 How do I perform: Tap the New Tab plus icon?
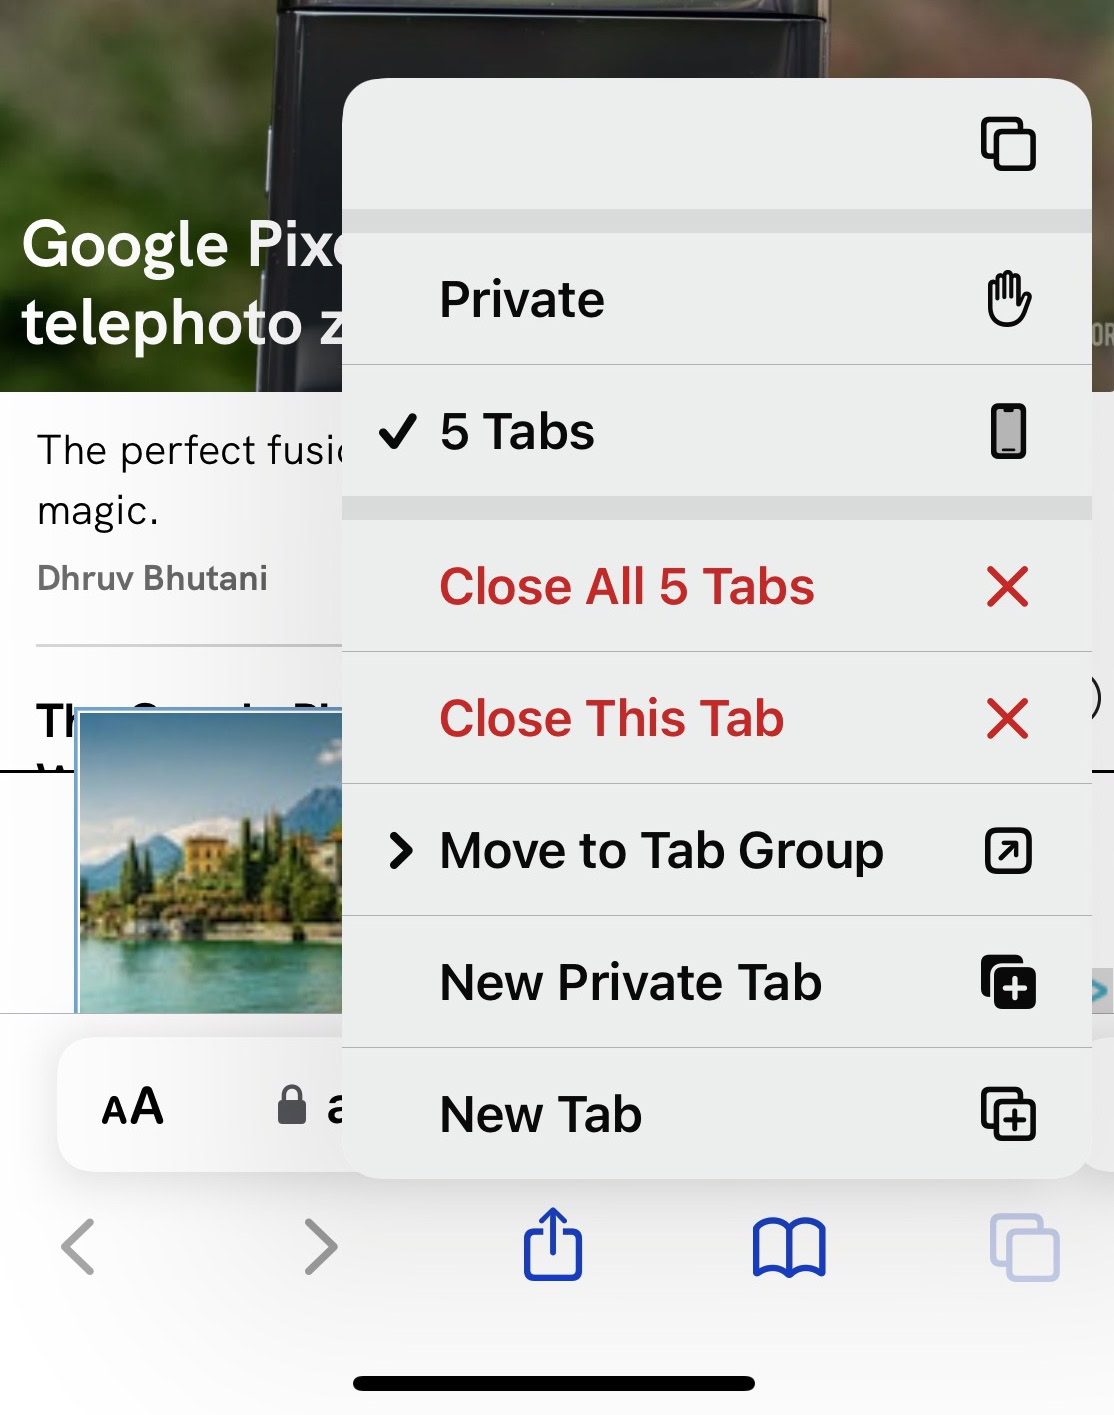[1008, 1114]
